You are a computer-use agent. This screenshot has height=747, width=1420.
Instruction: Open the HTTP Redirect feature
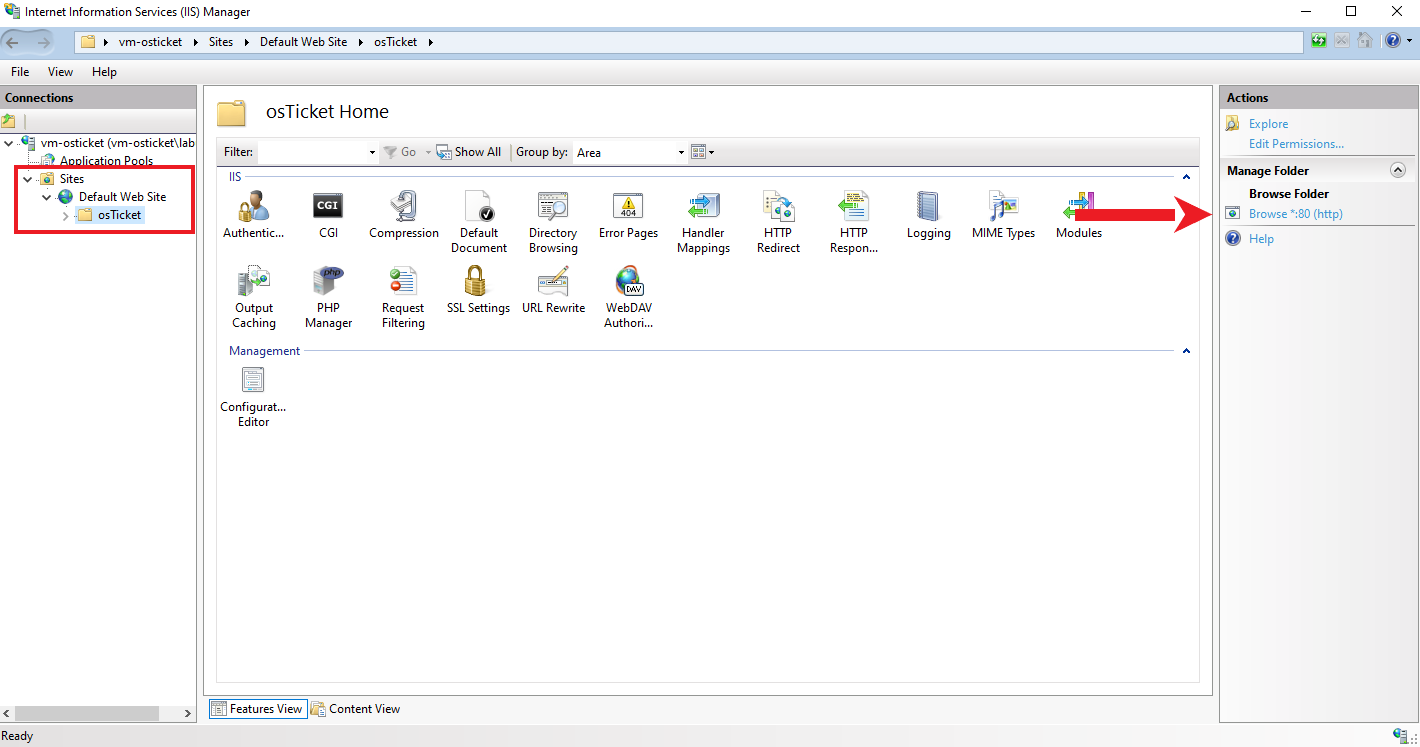pyautogui.click(x=778, y=222)
